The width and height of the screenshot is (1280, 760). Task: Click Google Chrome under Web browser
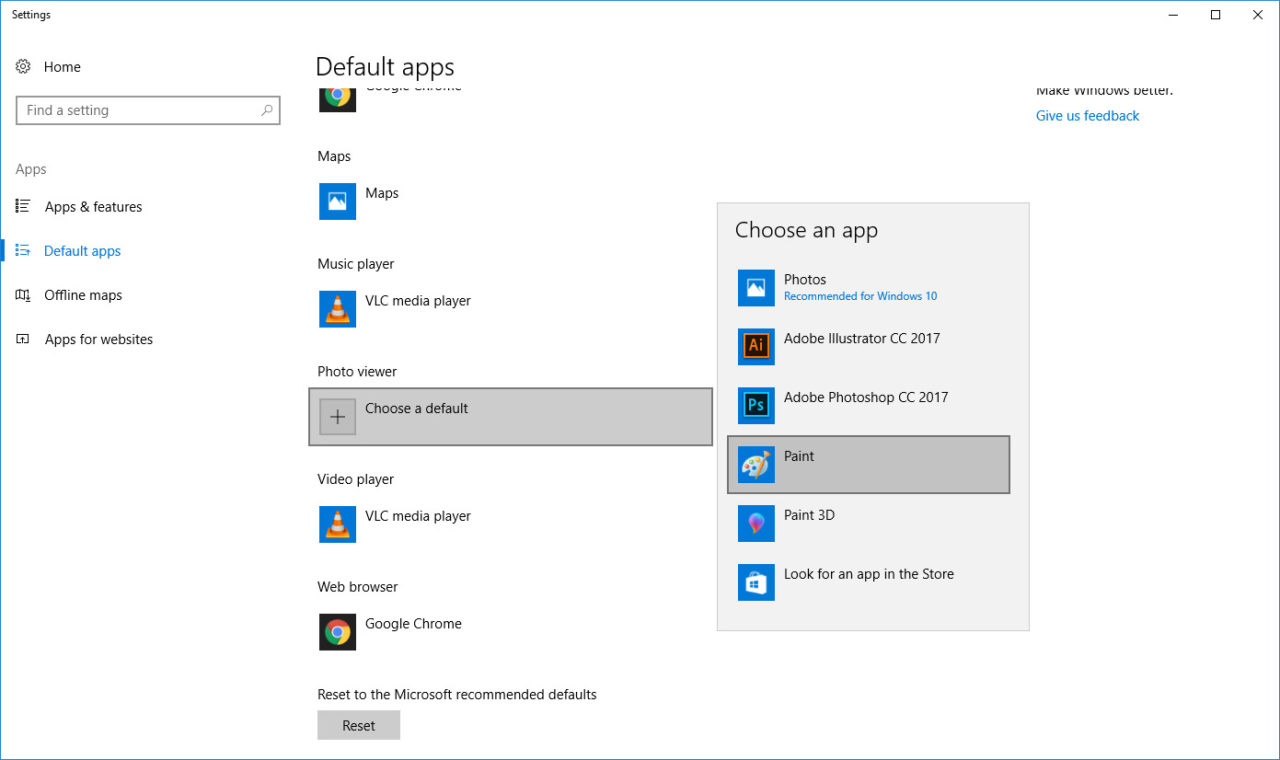tap(413, 624)
